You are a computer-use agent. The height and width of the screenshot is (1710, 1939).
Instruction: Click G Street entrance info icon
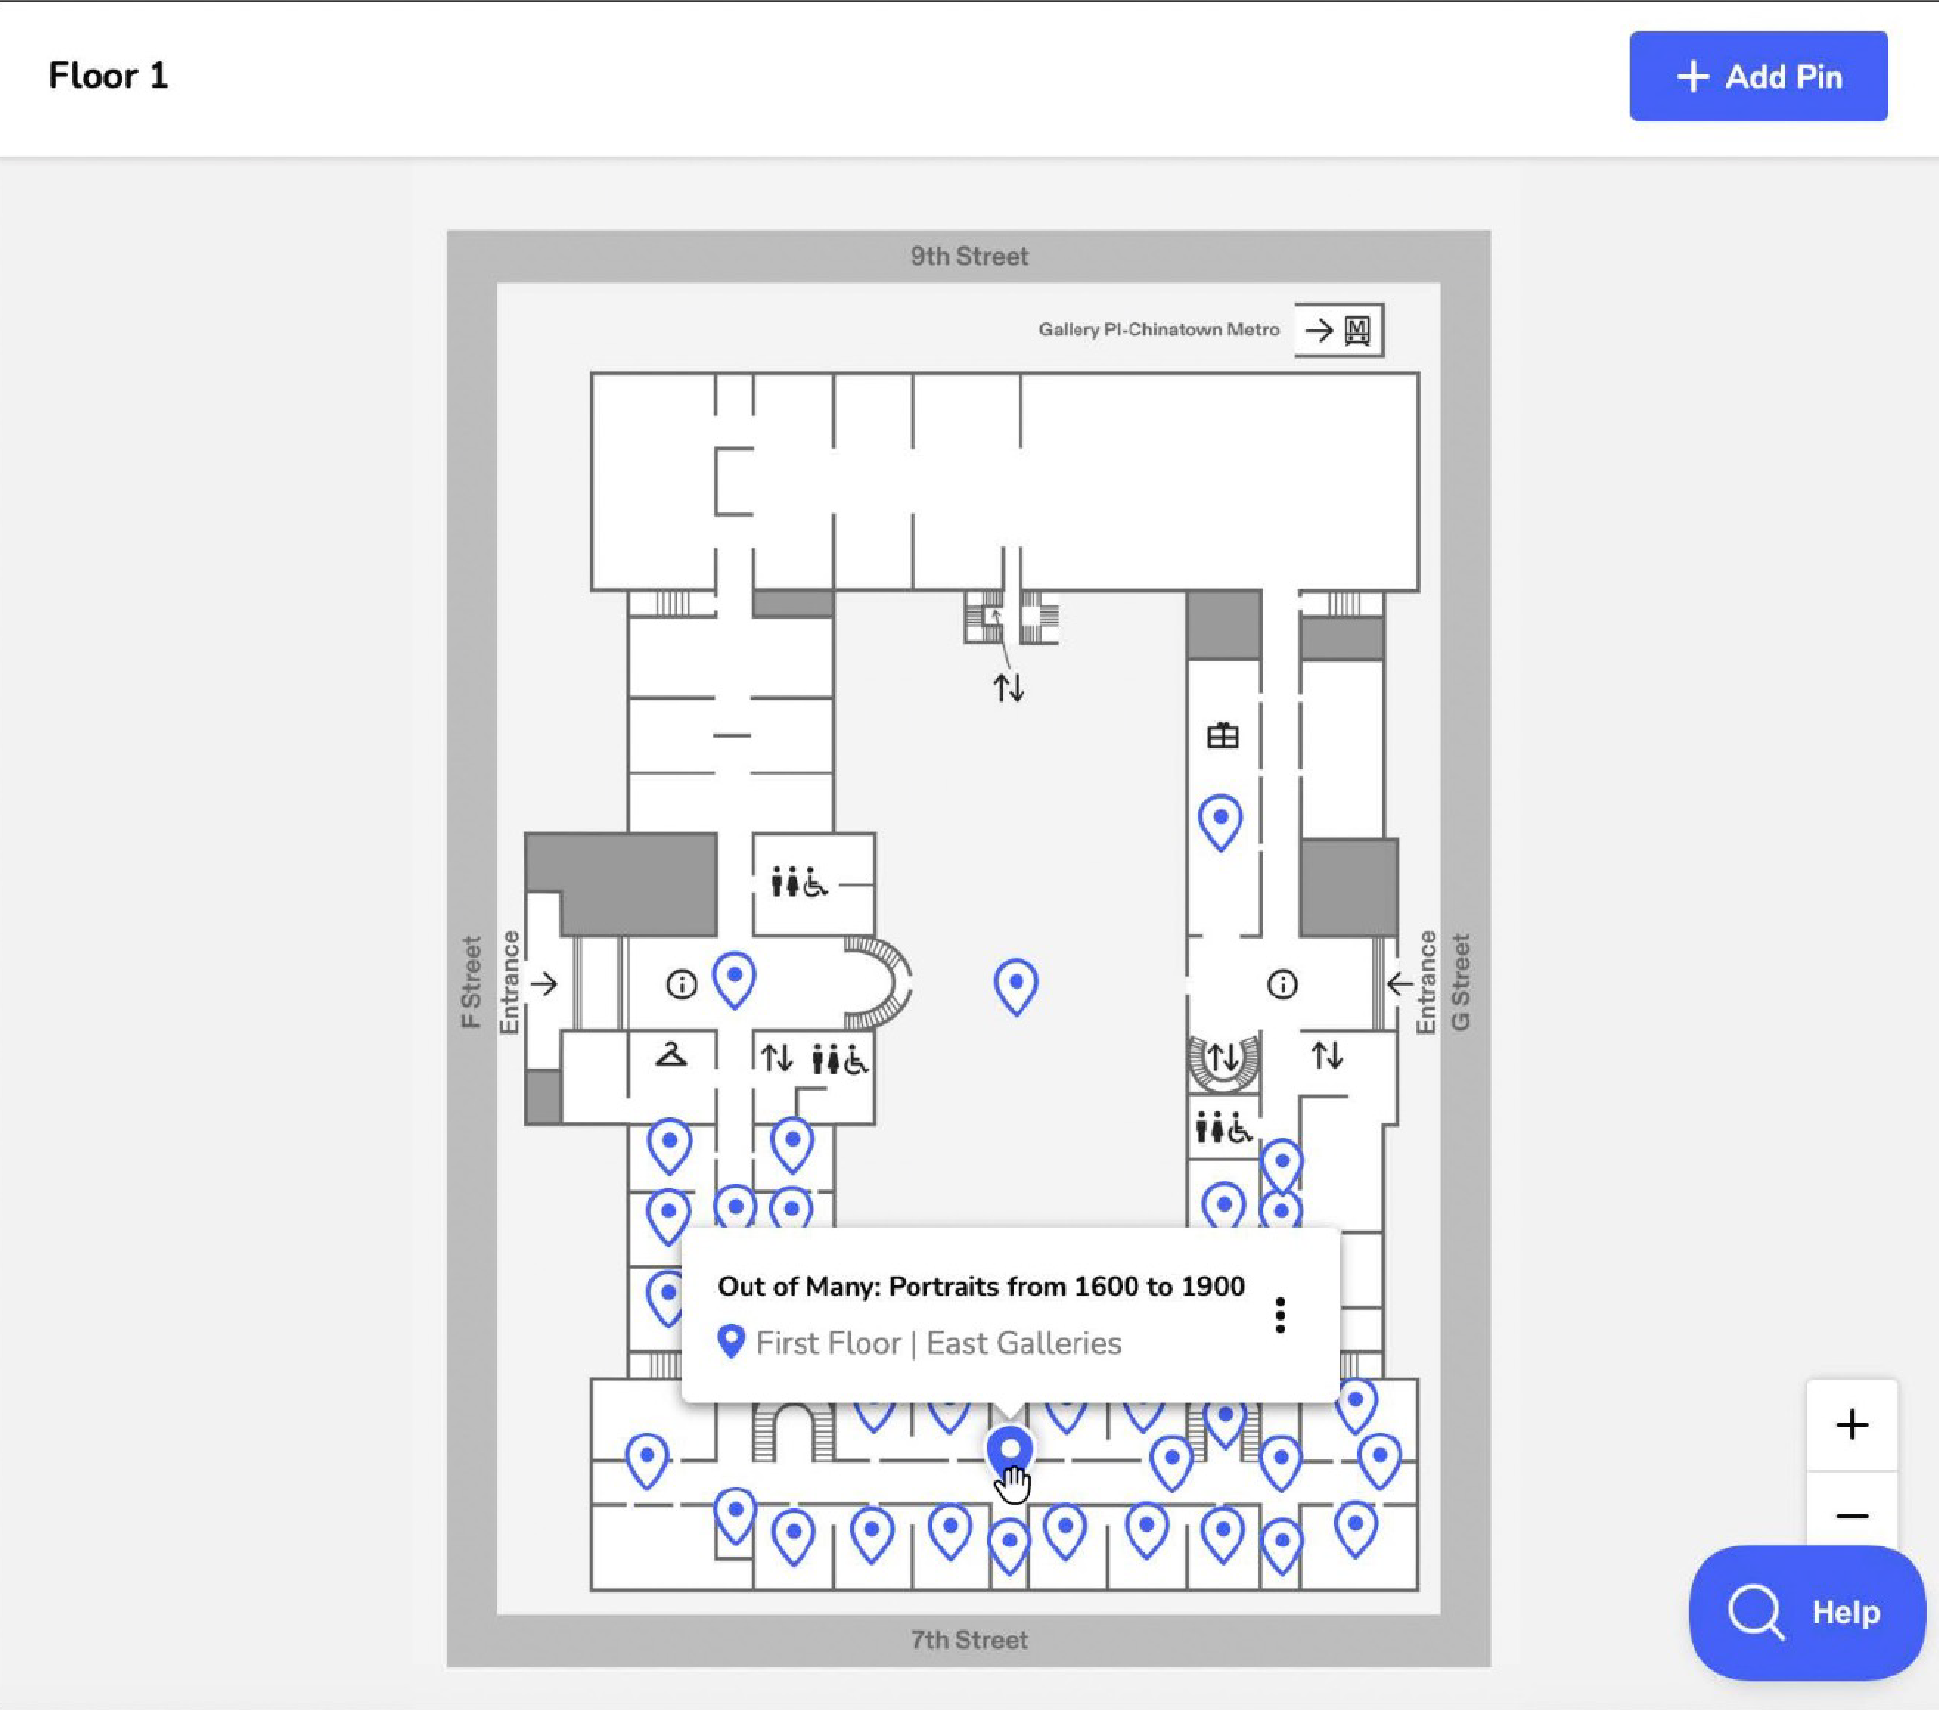click(1282, 985)
